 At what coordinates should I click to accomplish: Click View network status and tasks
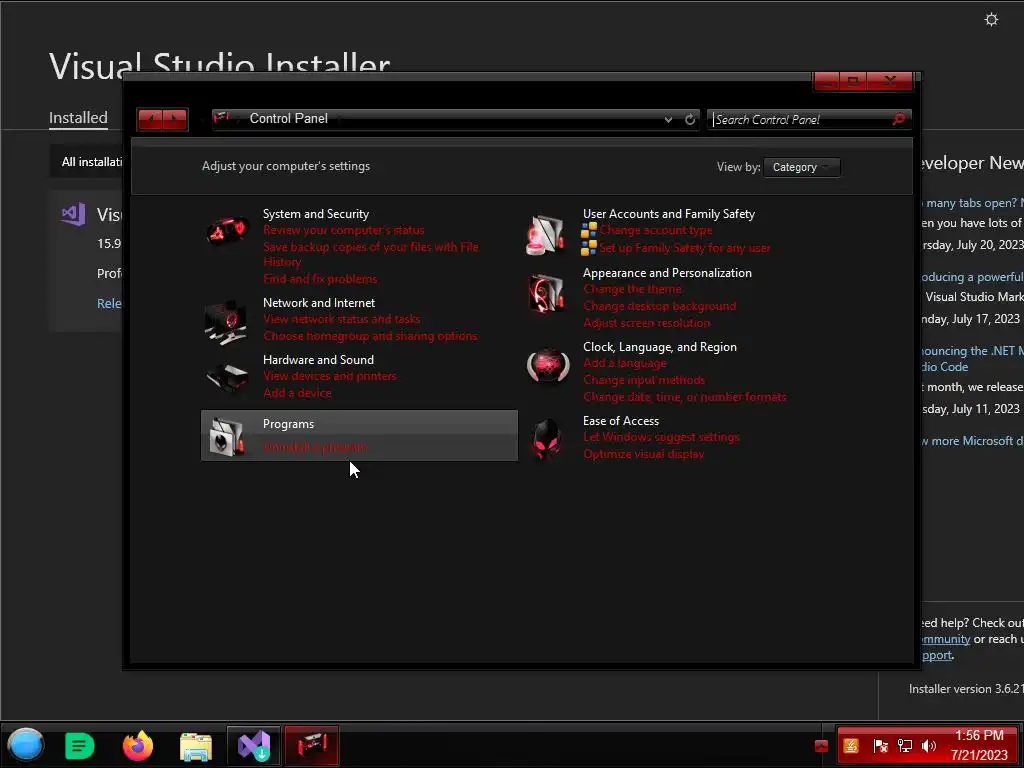[x=342, y=319]
